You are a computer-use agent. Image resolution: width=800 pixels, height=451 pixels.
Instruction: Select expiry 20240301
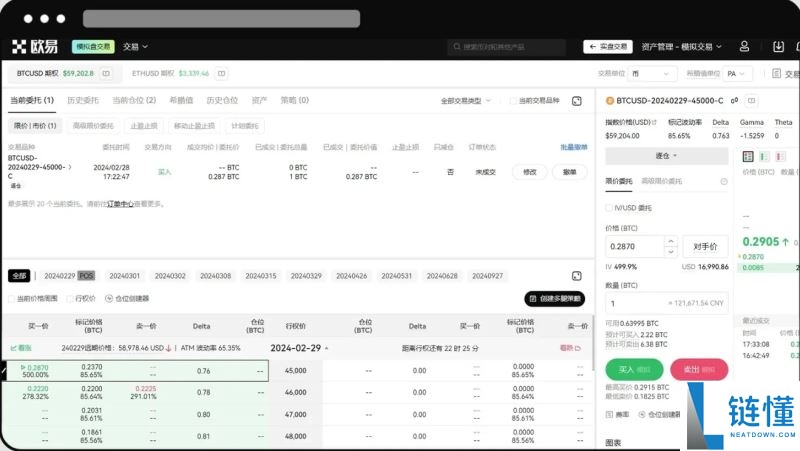(x=124, y=276)
